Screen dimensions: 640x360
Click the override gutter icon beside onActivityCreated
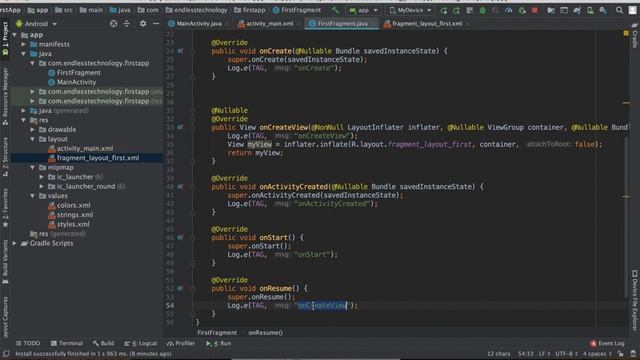pyautogui.click(x=180, y=187)
